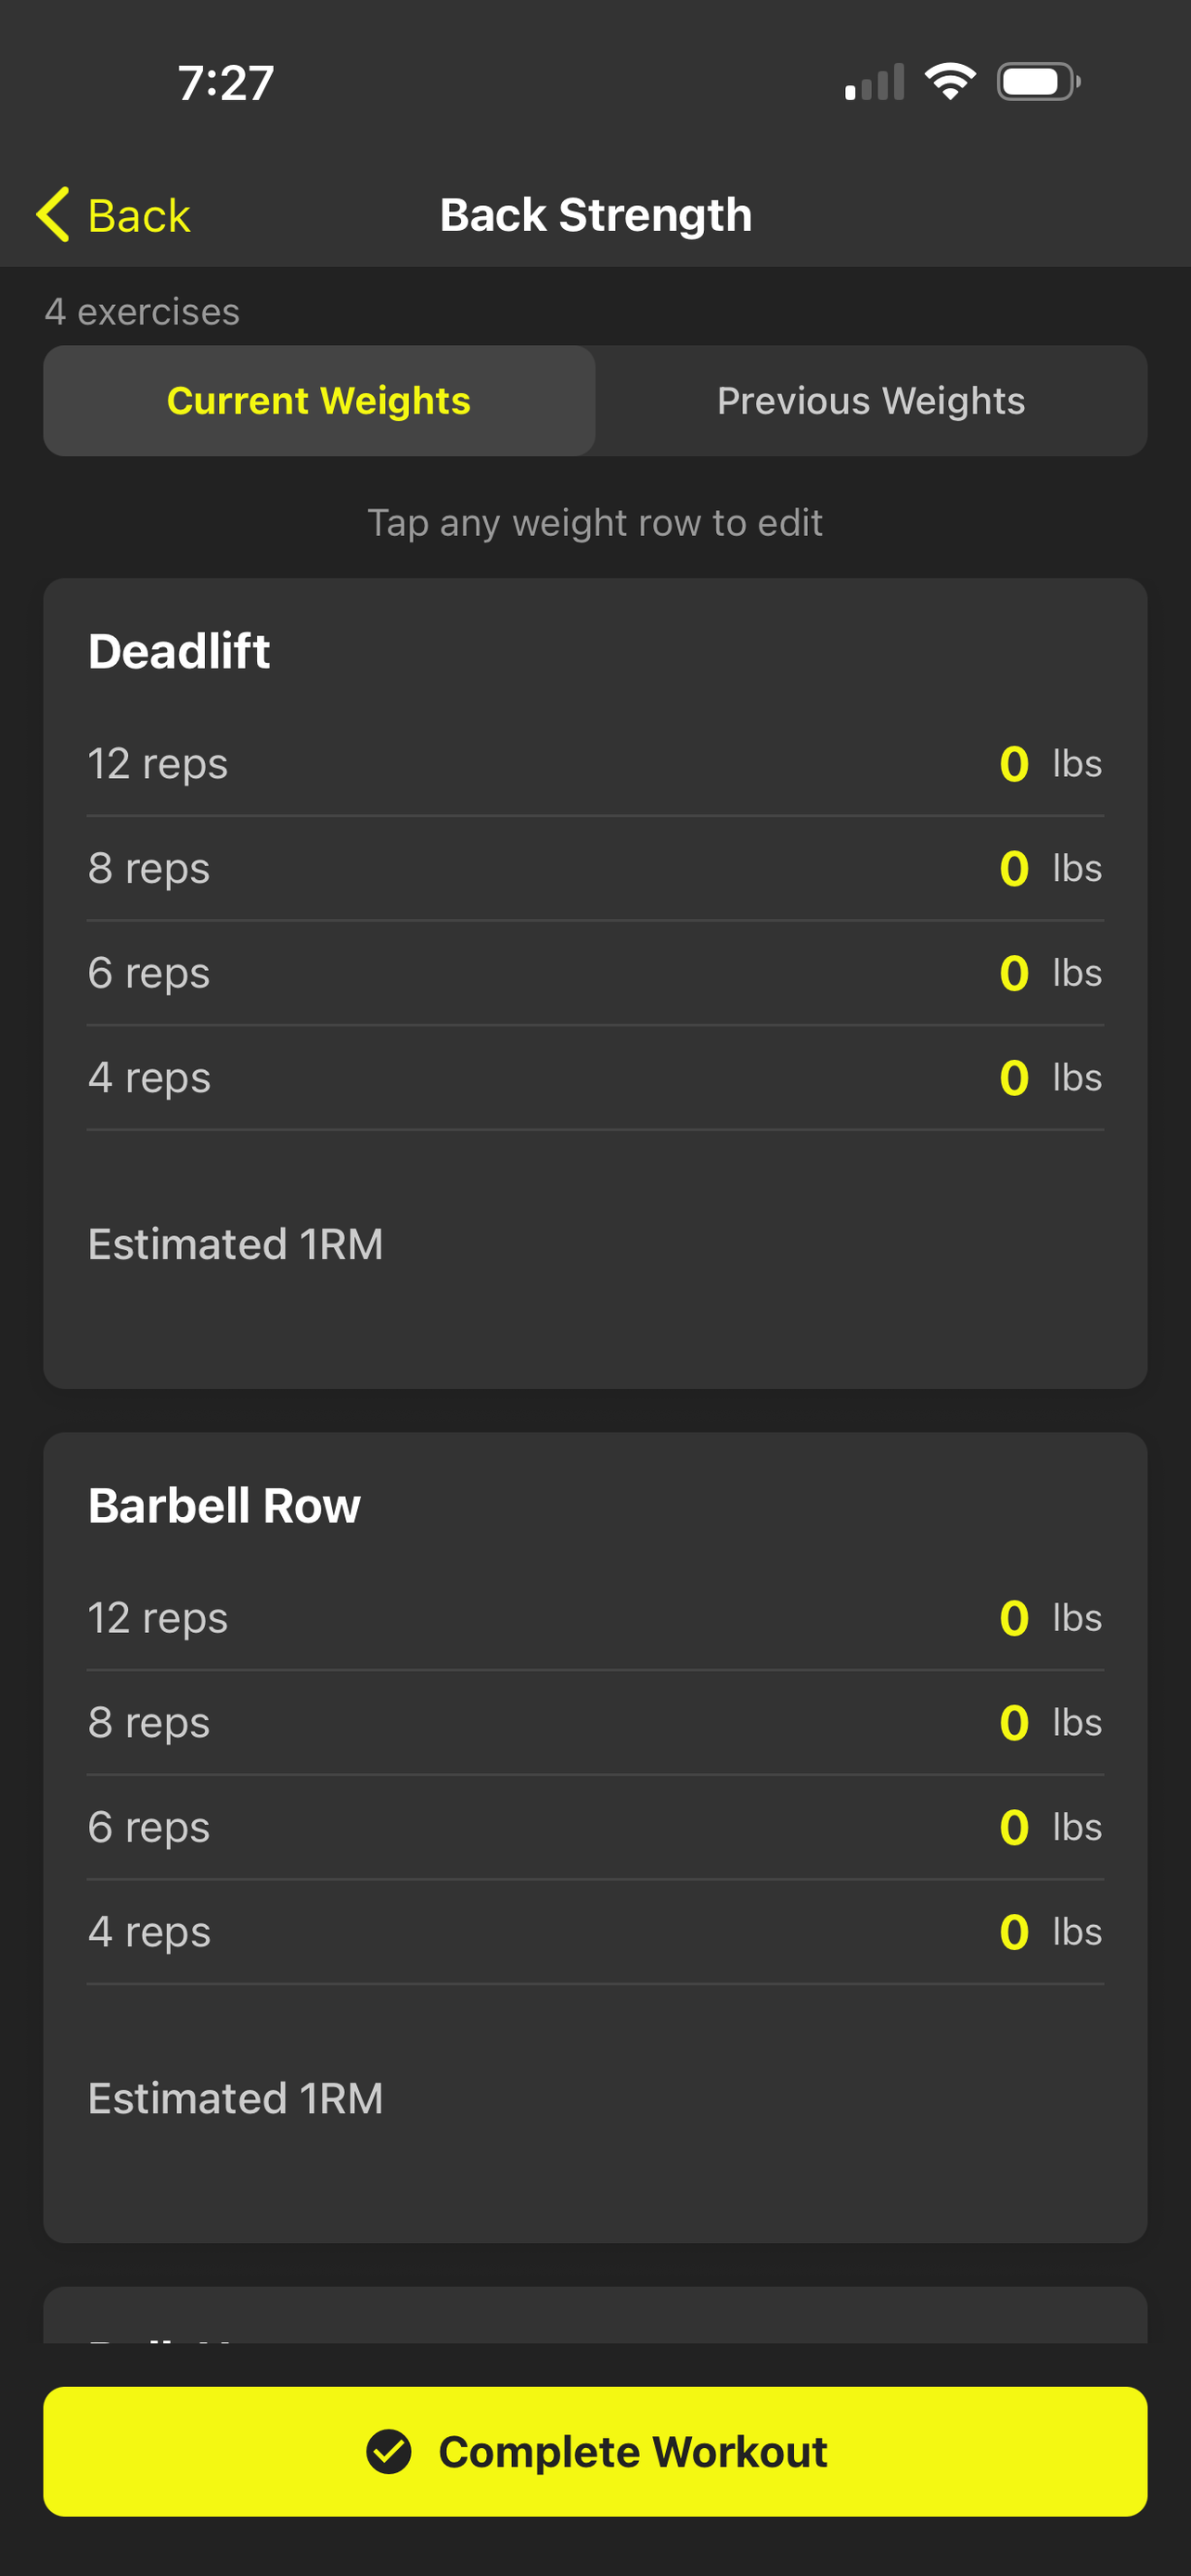
Task: Tap Barbell Row Estimated 1RM row
Action: (x=595, y=2098)
